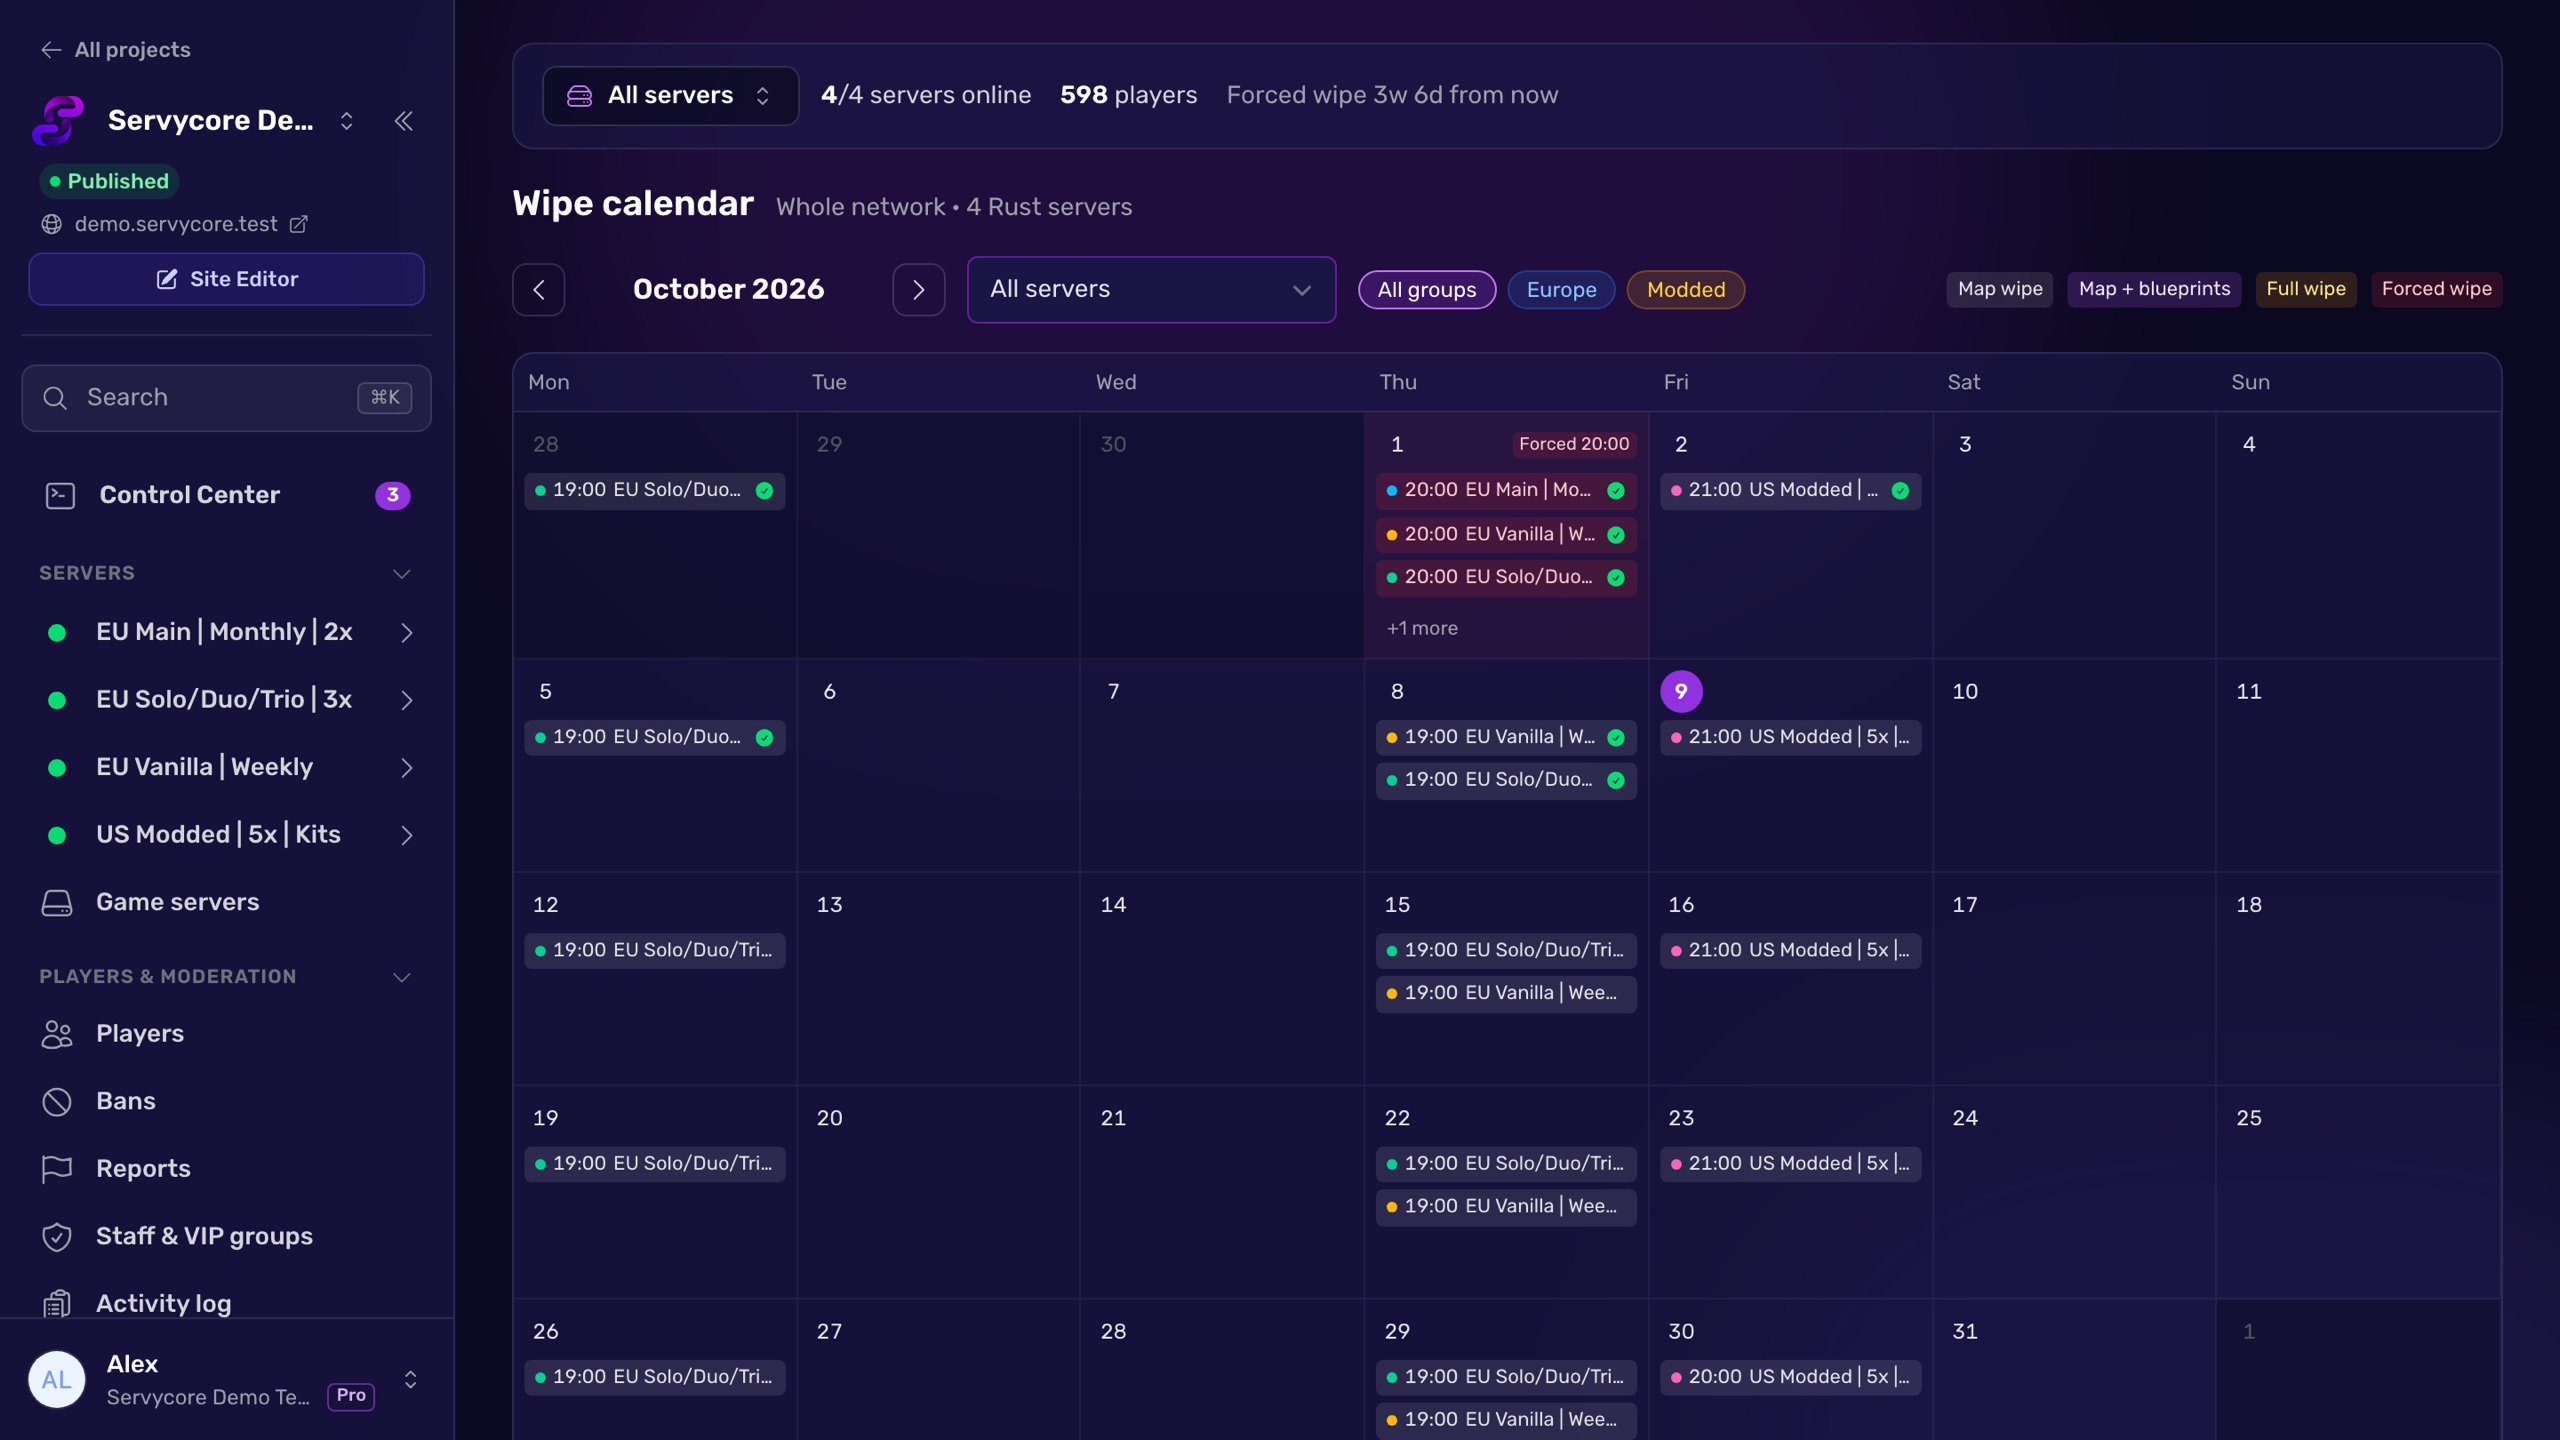Open the All servers calendar filter dropdown
The image size is (2560, 1440).
pyautogui.click(x=1151, y=290)
